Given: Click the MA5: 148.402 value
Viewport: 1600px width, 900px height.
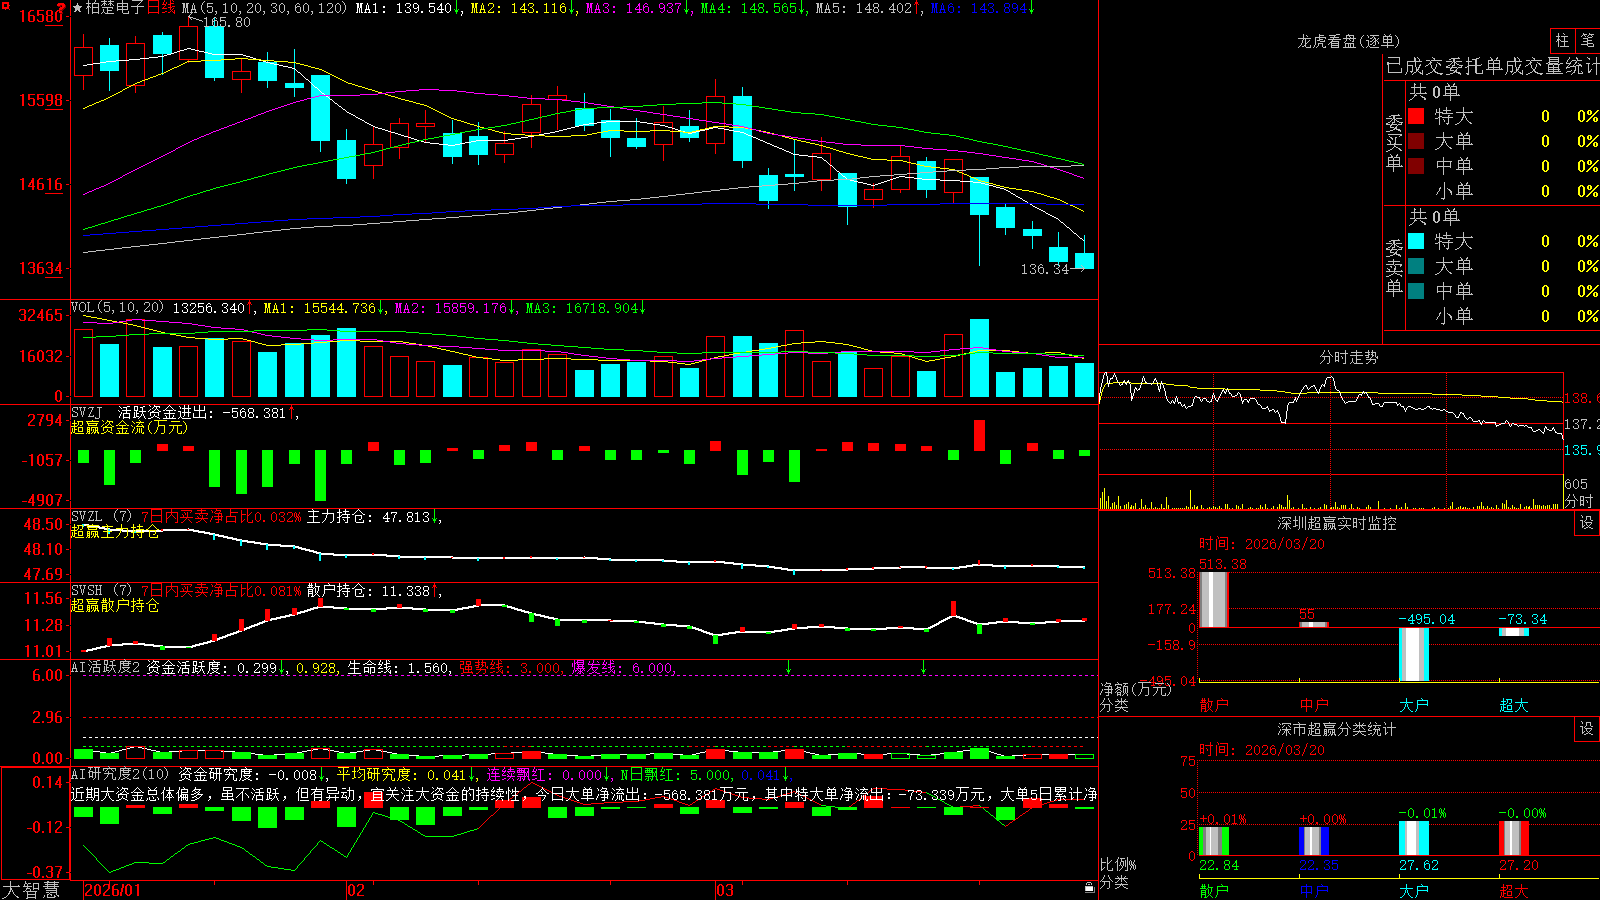Looking at the screenshot, I should coord(868,8).
